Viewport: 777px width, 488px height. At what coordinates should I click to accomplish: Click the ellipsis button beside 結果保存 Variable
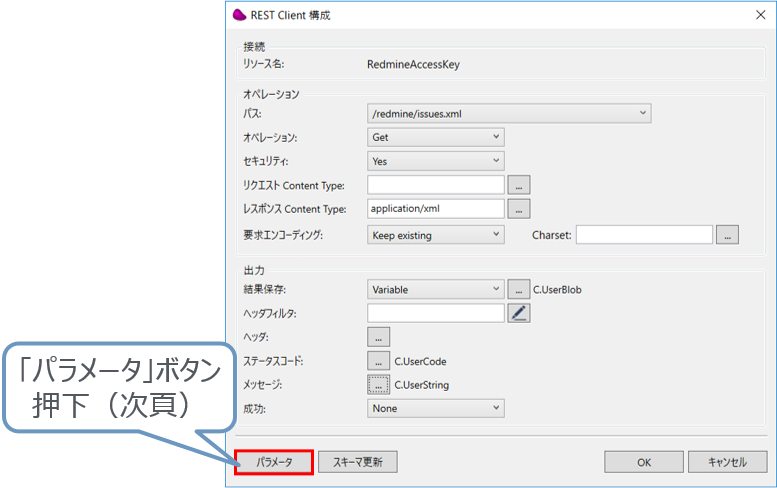point(519,289)
